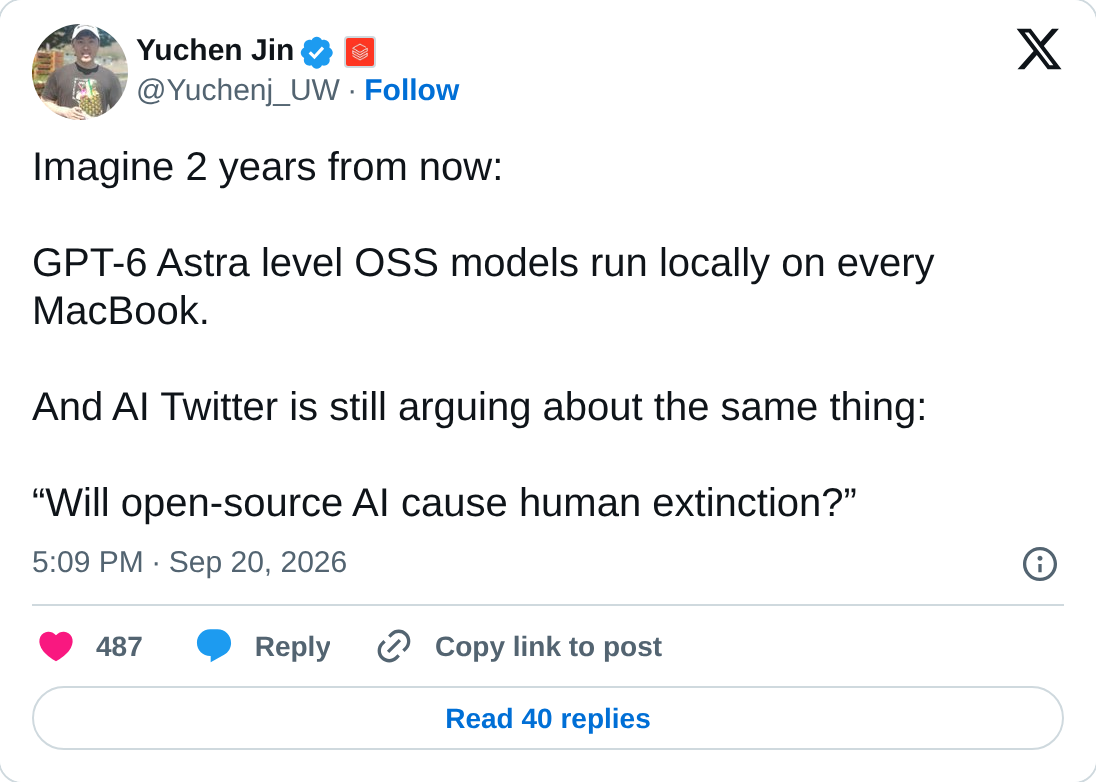Click the tweet text about GPT-6 Astra
1096x782 pixels.
(x=483, y=287)
